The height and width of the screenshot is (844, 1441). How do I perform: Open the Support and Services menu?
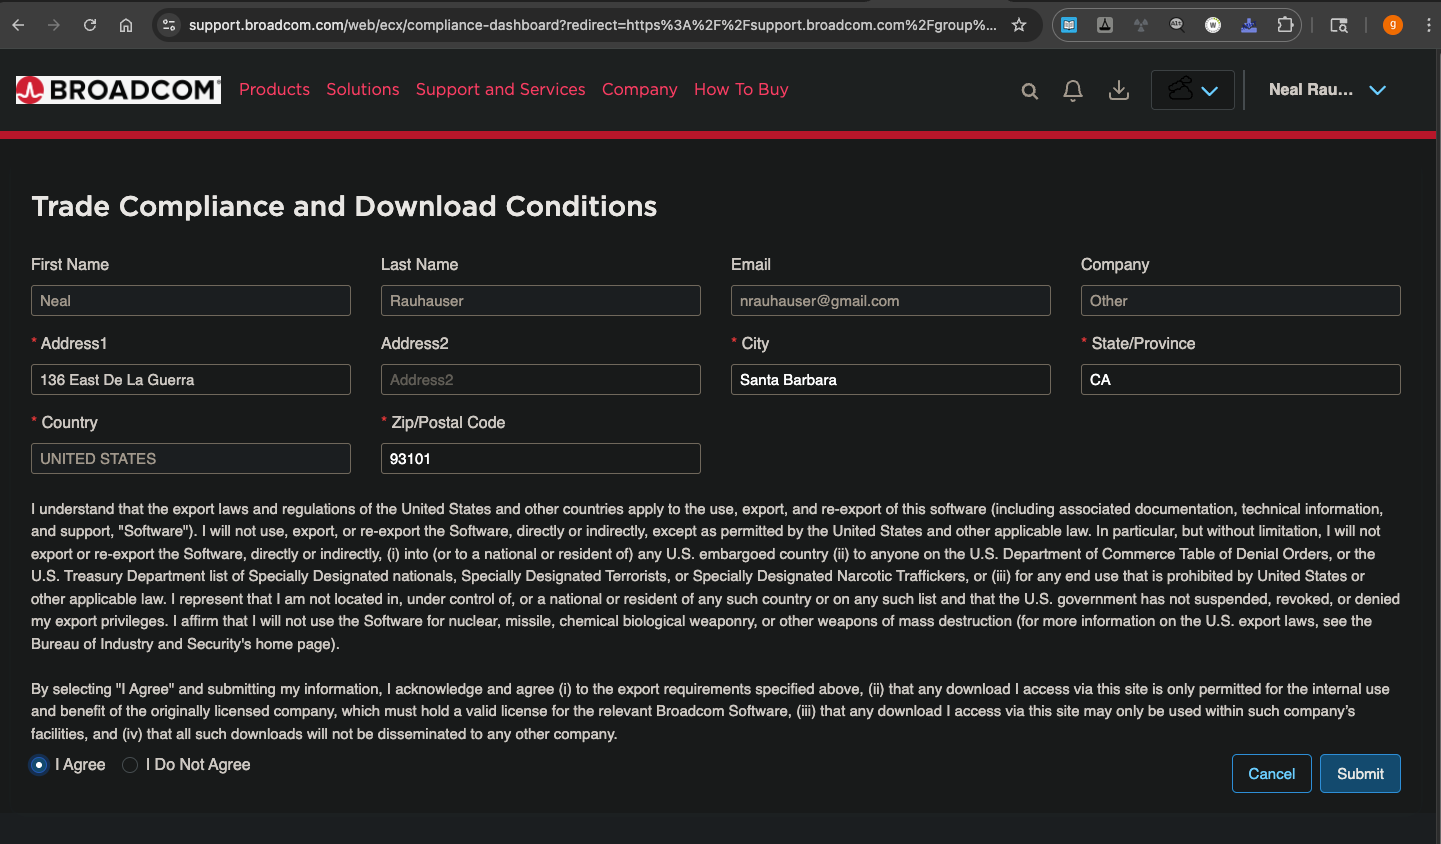(x=501, y=89)
